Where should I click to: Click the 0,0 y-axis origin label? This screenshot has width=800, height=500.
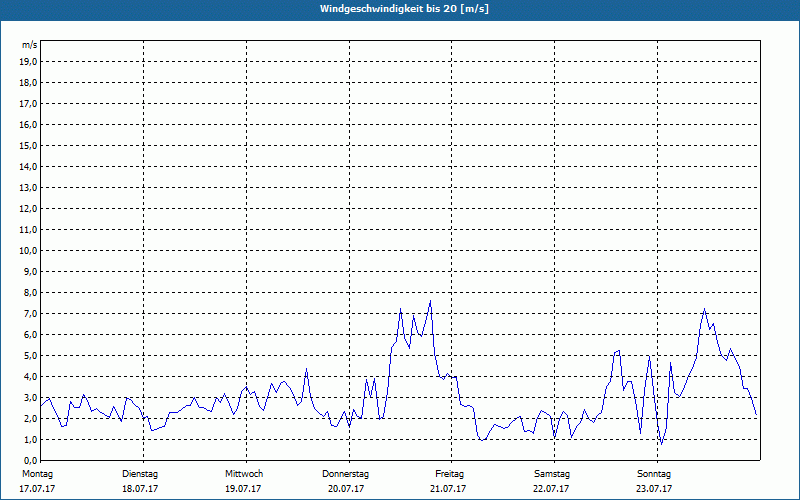pos(29,460)
